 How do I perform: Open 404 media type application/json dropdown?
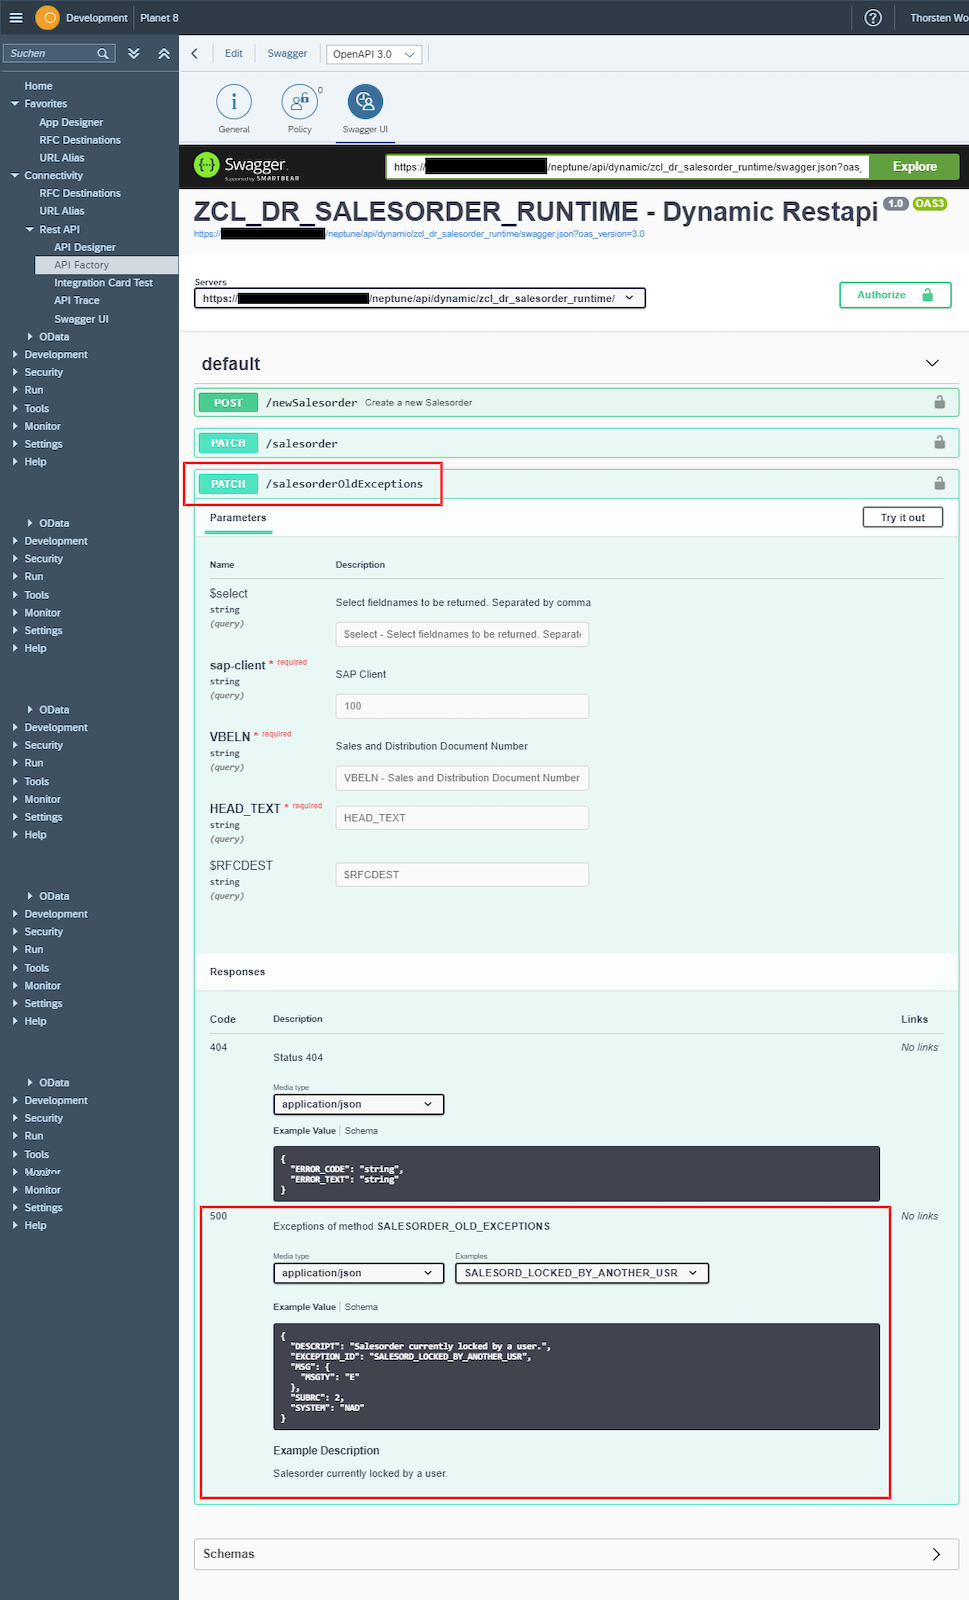point(358,1104)
